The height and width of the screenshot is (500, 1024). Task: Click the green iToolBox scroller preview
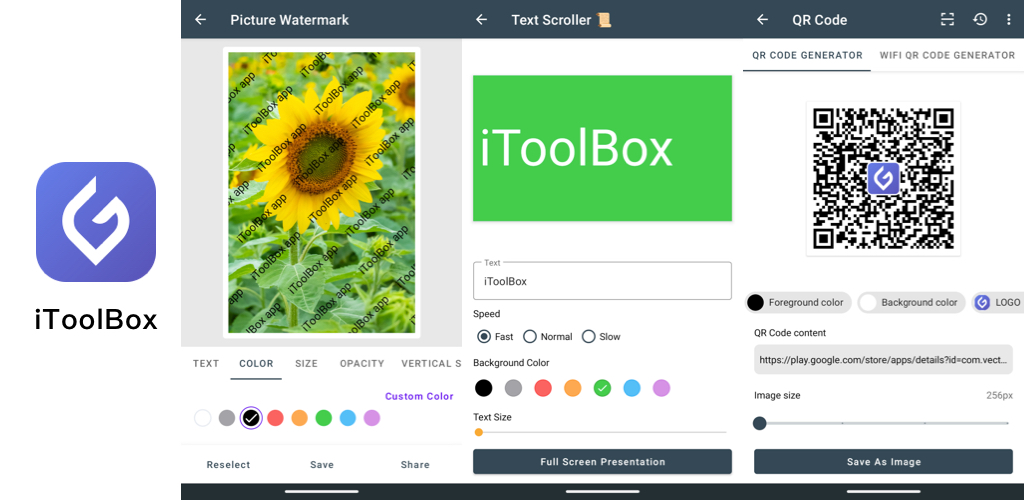(x=602, y=148)
